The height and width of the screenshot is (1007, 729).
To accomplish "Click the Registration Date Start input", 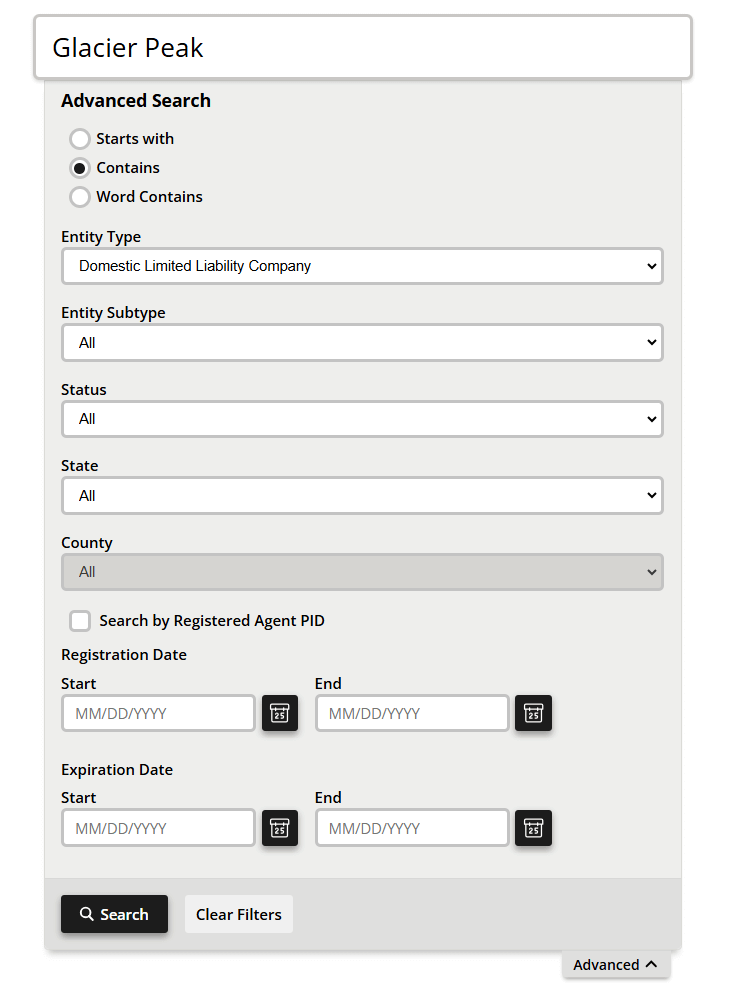I will 158,714.
